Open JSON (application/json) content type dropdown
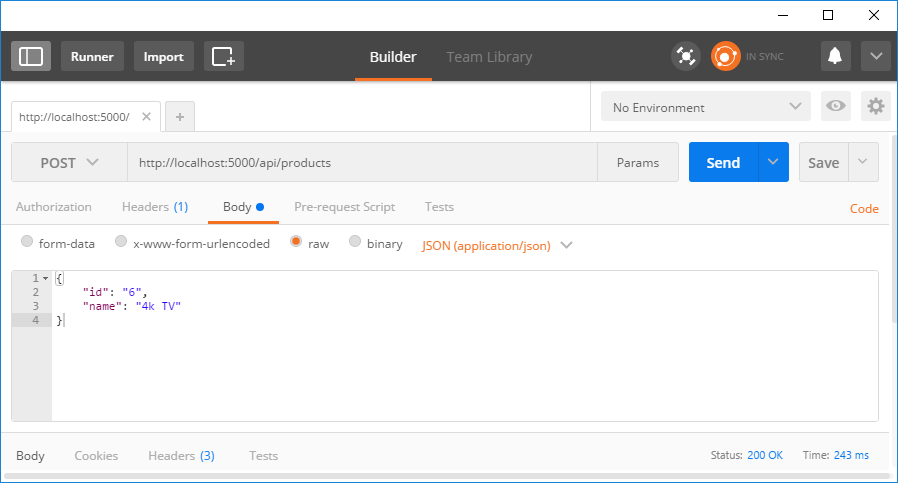The width and height of the screenshot is (898, 483). tap(497, 245)
